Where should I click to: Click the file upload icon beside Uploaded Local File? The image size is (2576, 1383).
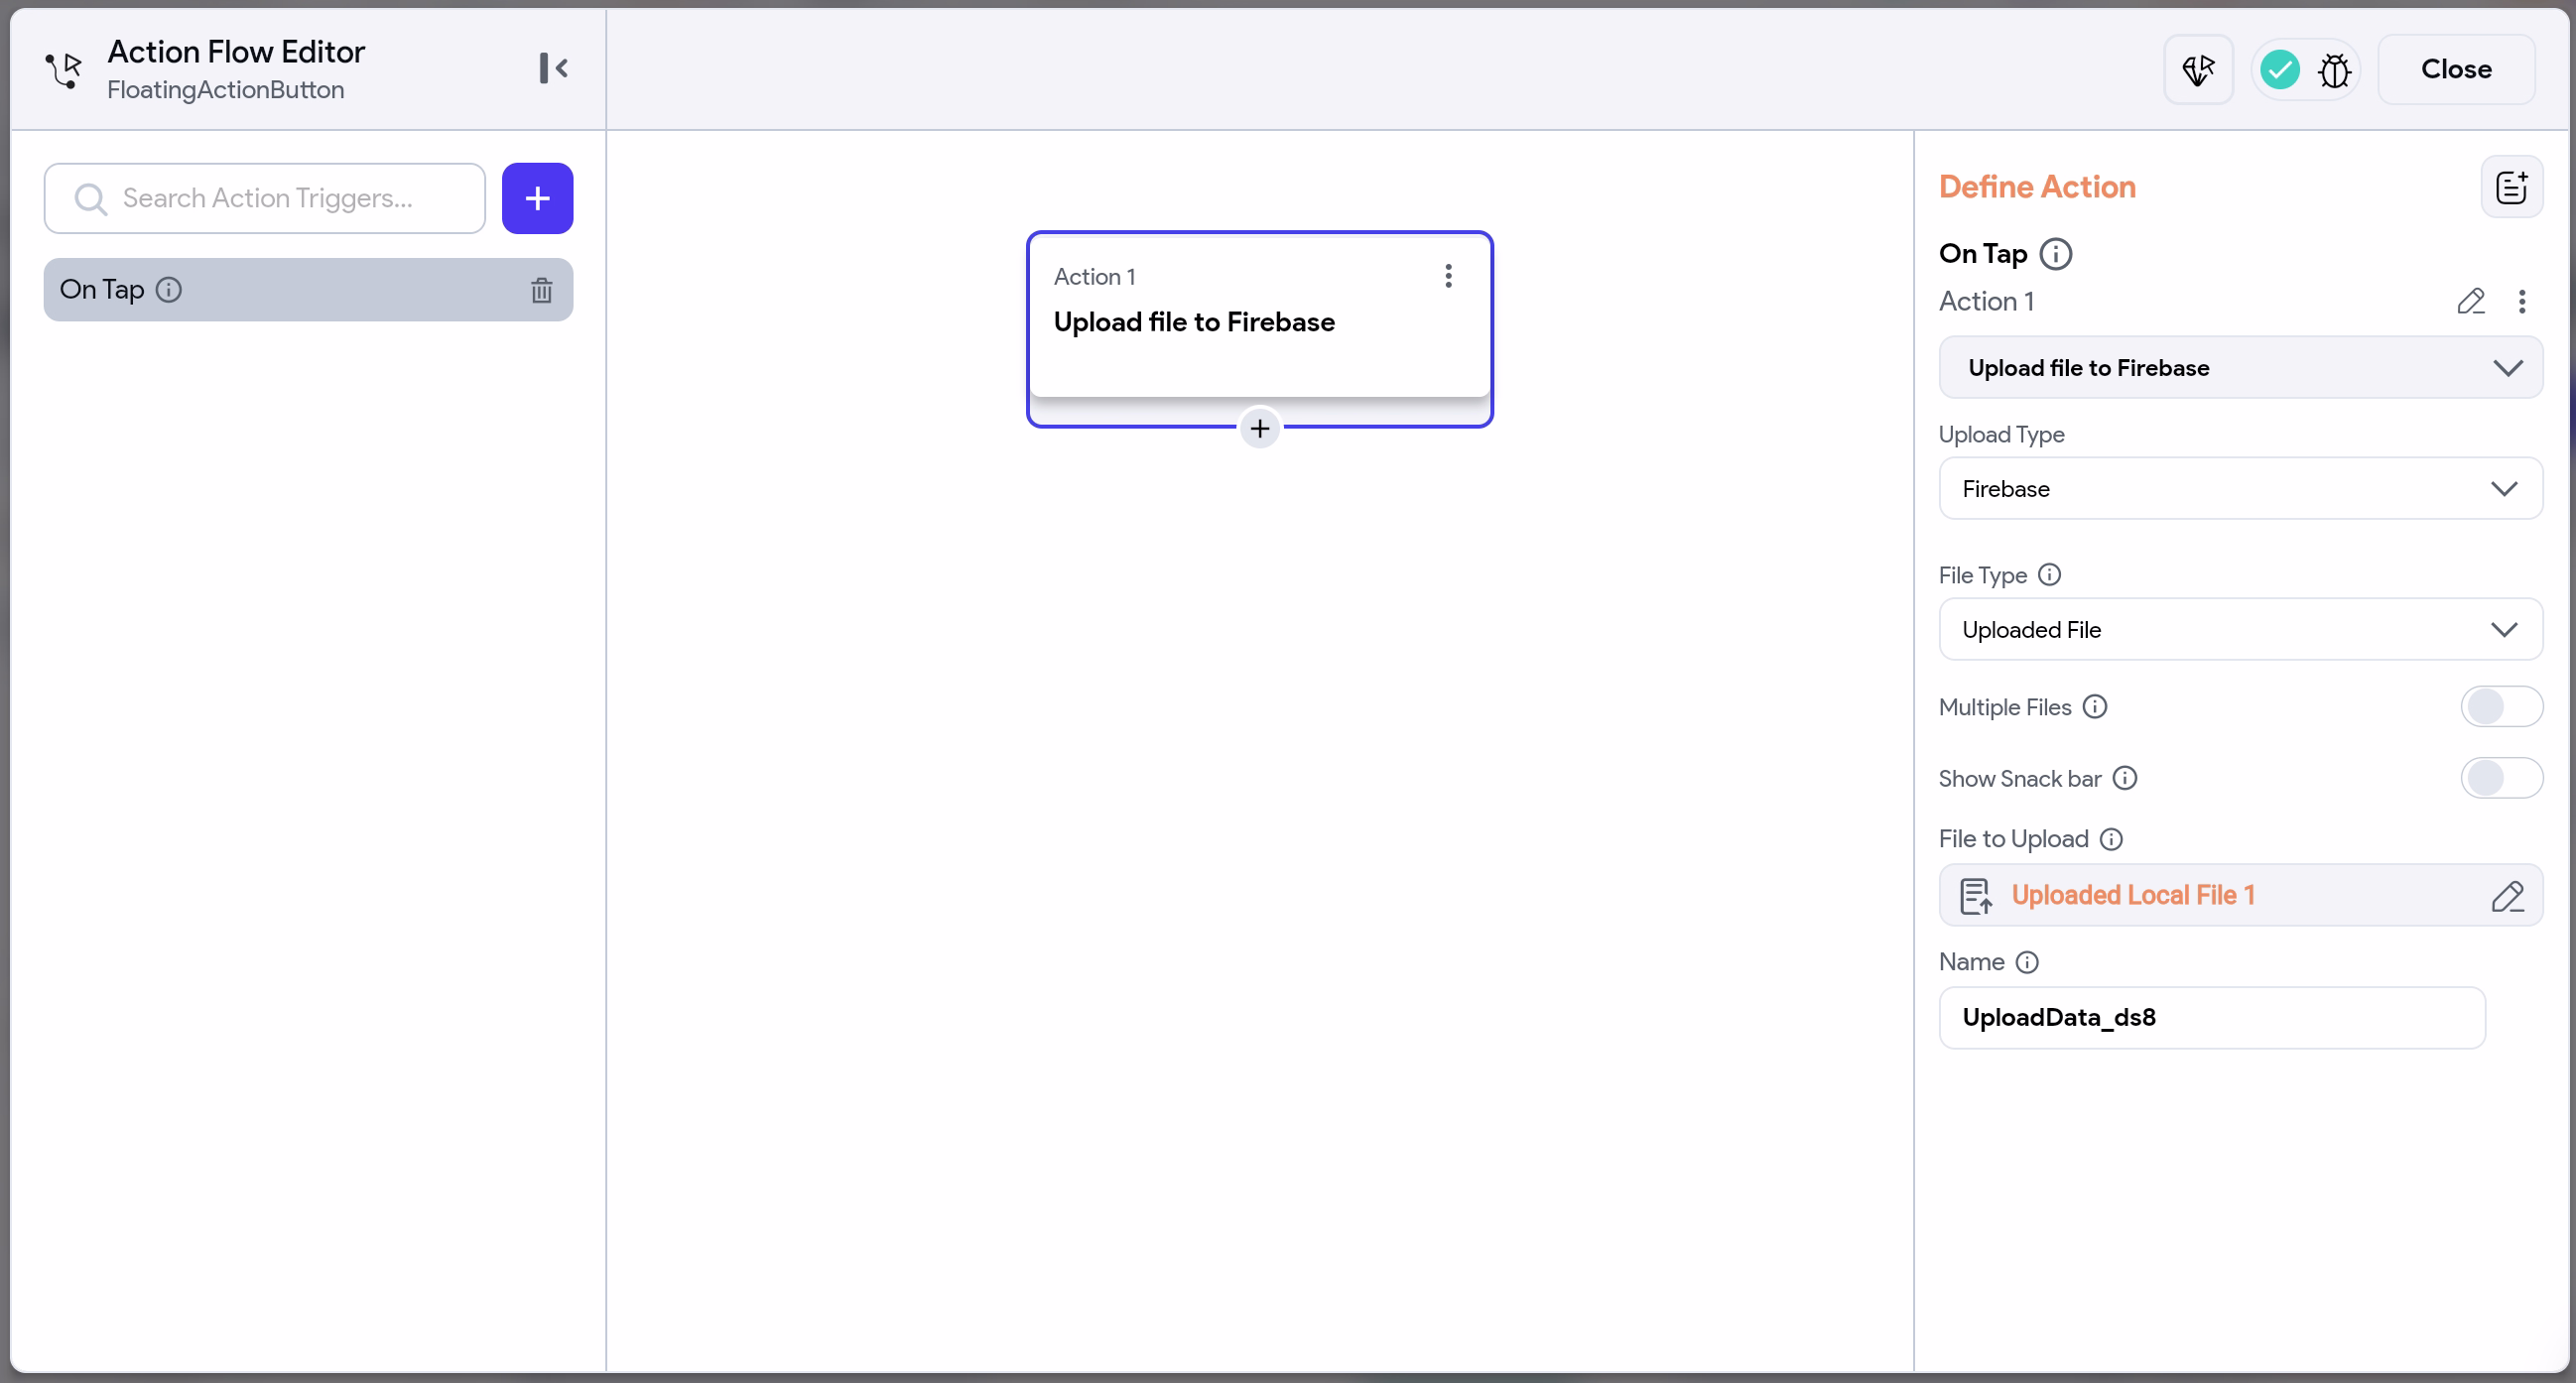pos(1976,896)
